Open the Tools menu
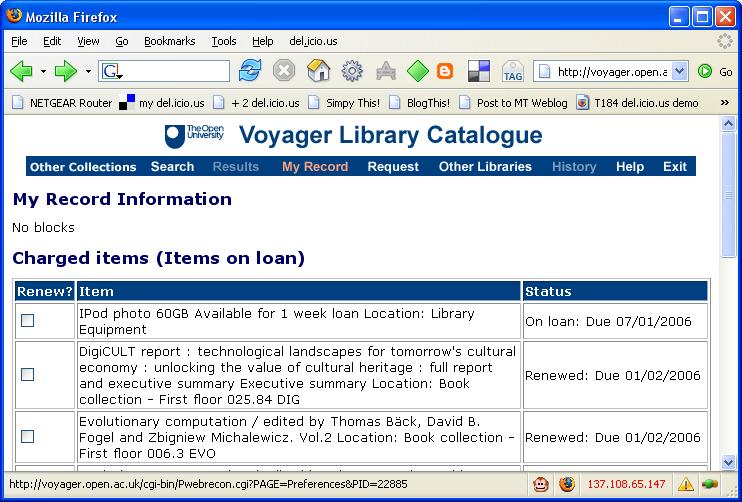The width and height of the screenshot is (742, 502). point(223,42)
